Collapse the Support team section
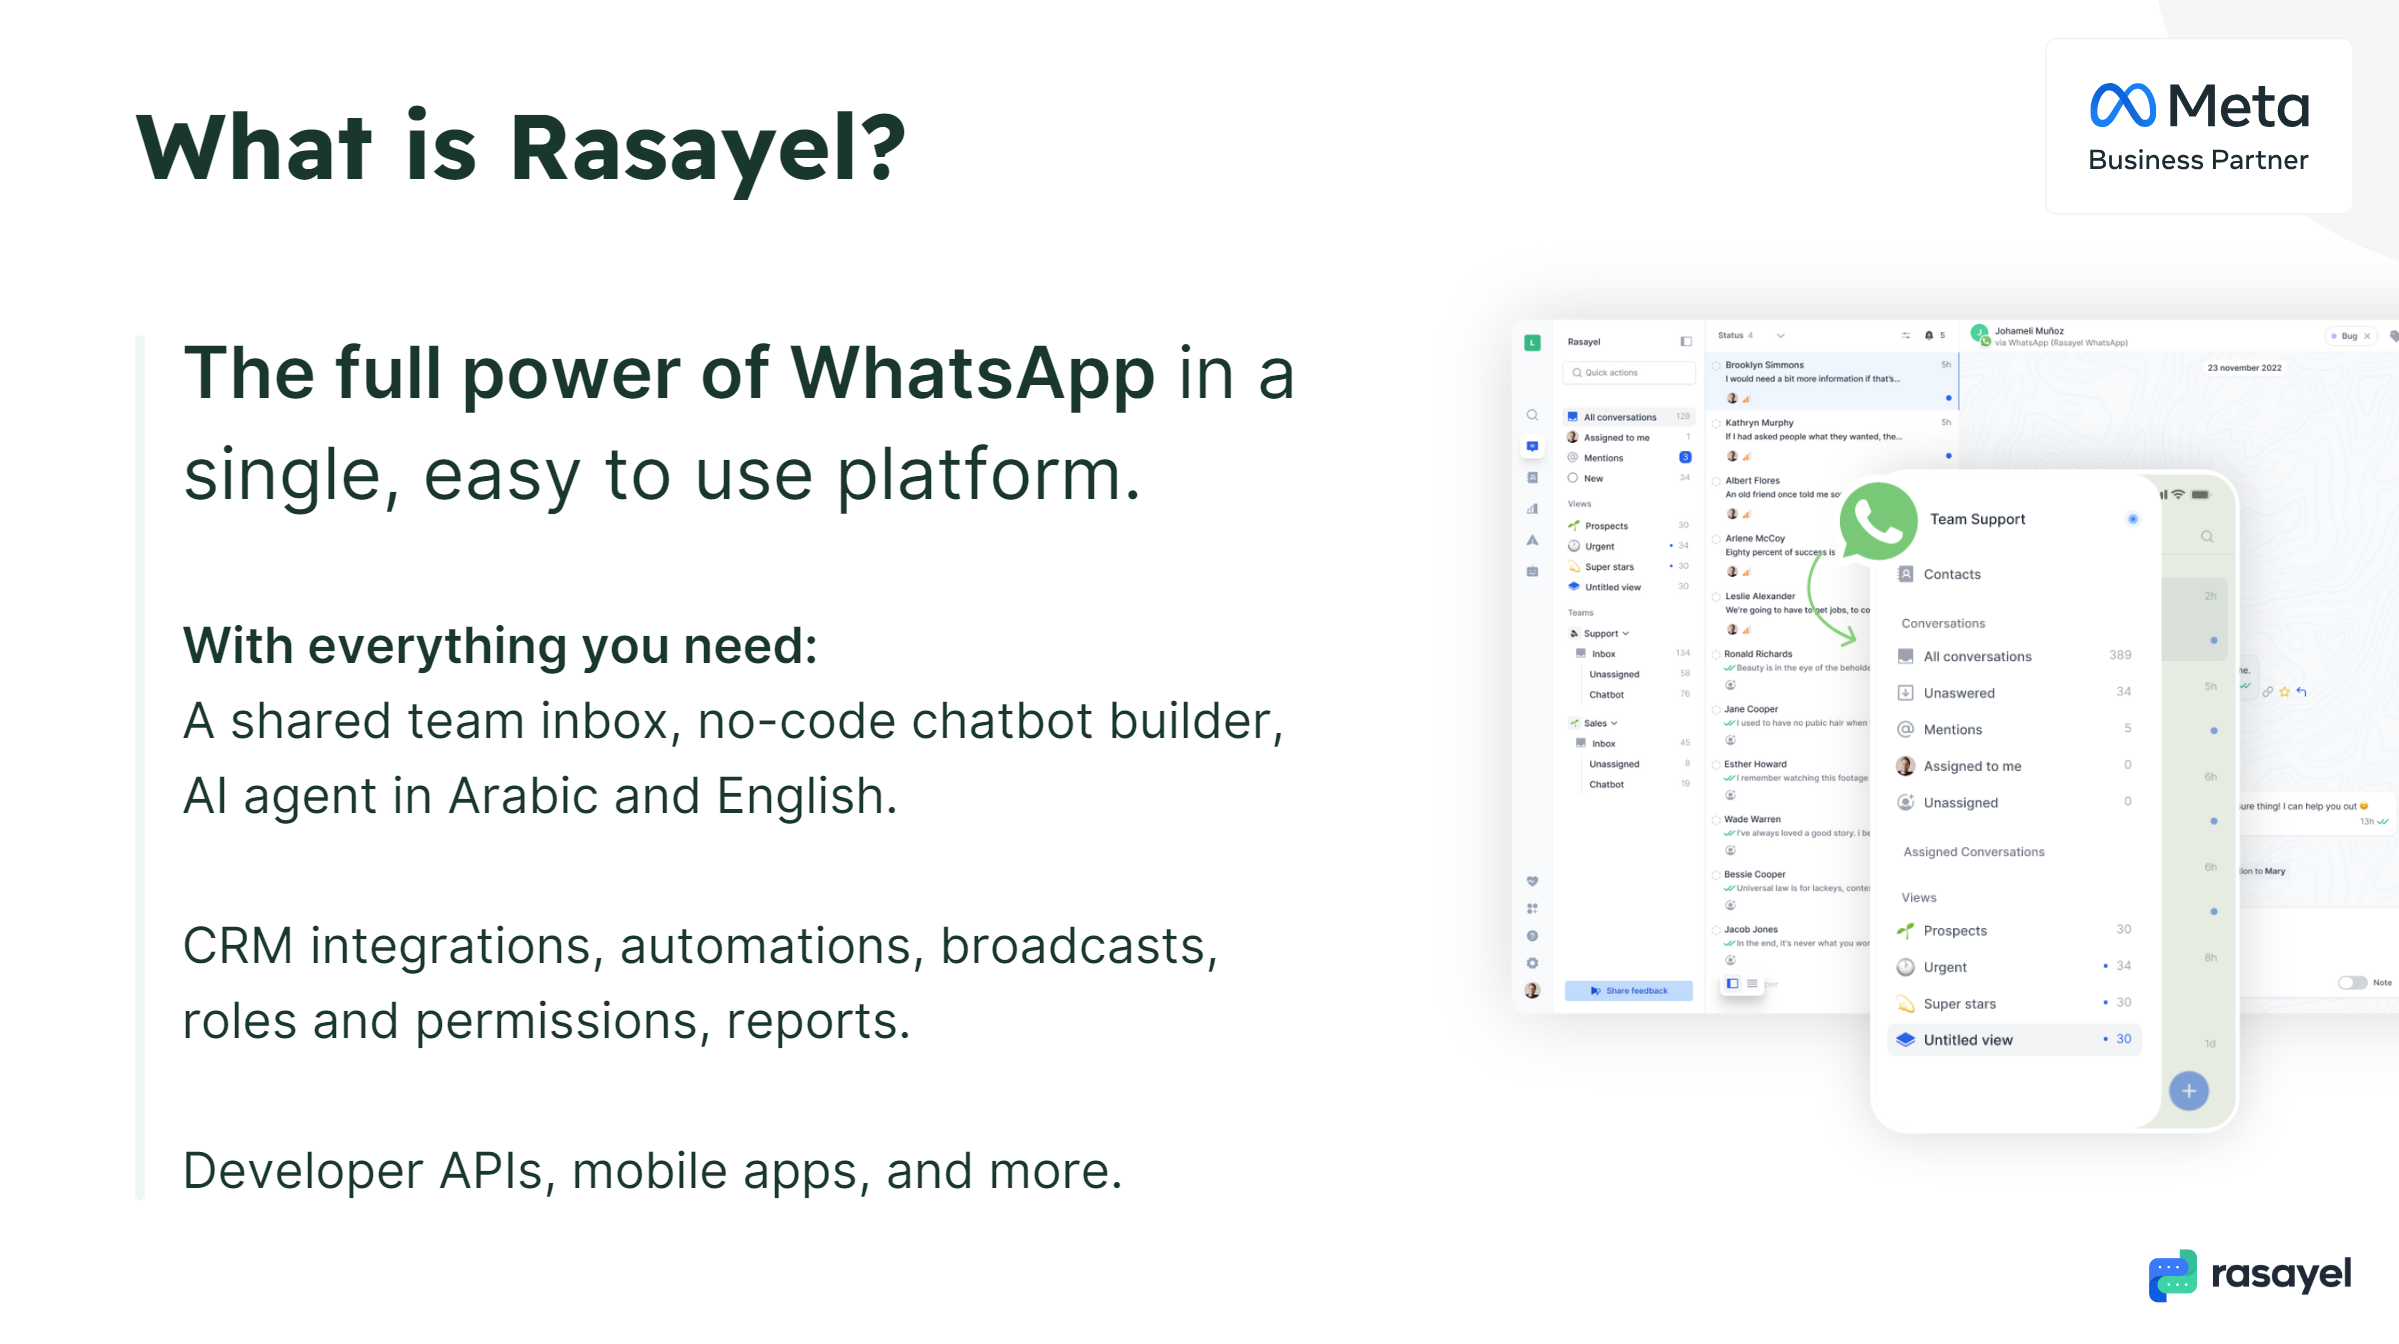2399x1344 pixels. tap(1625, 633)
